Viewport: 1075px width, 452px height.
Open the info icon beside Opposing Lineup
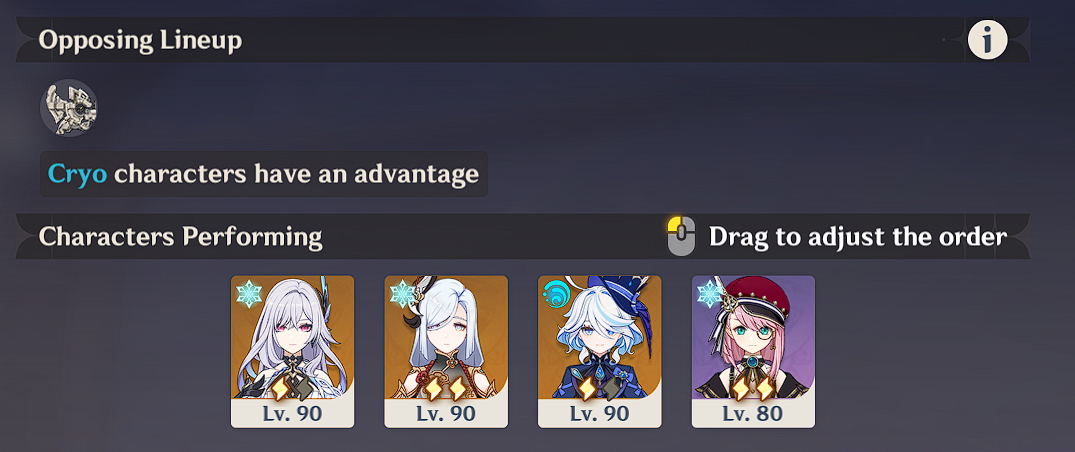987,40
